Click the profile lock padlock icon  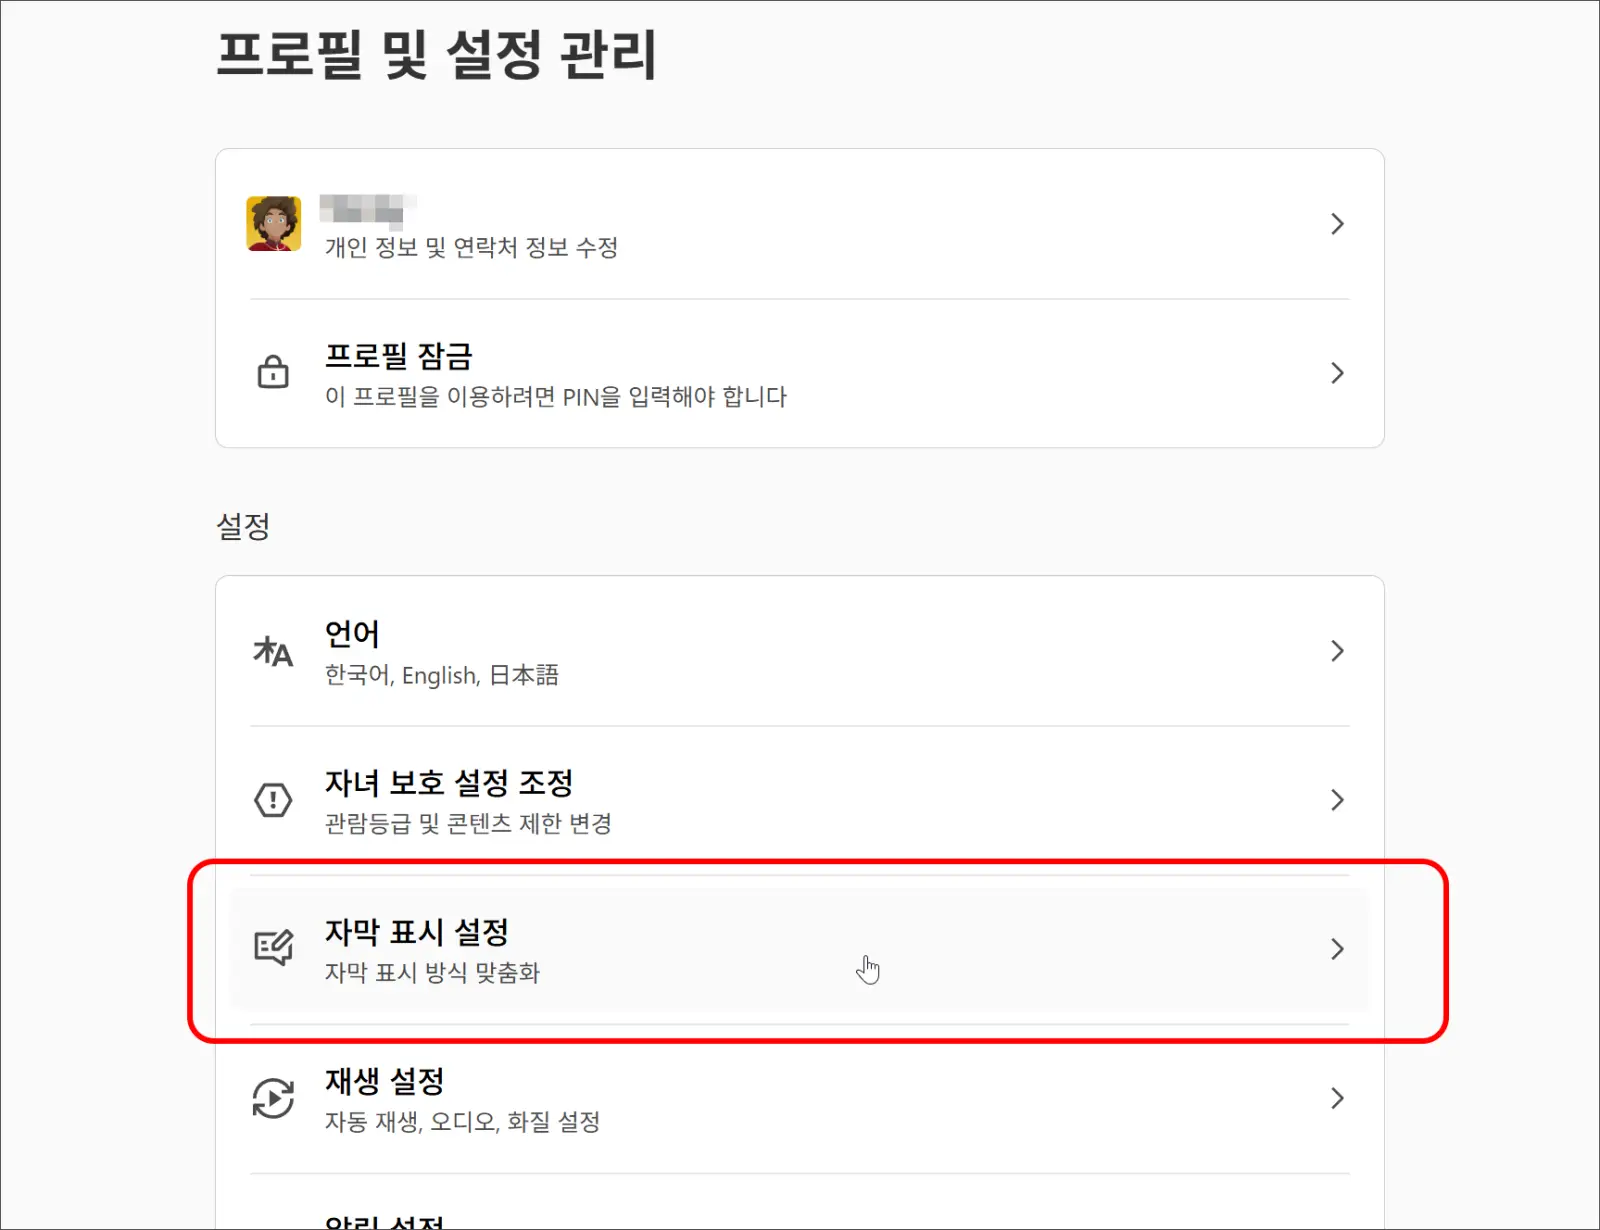273,372
